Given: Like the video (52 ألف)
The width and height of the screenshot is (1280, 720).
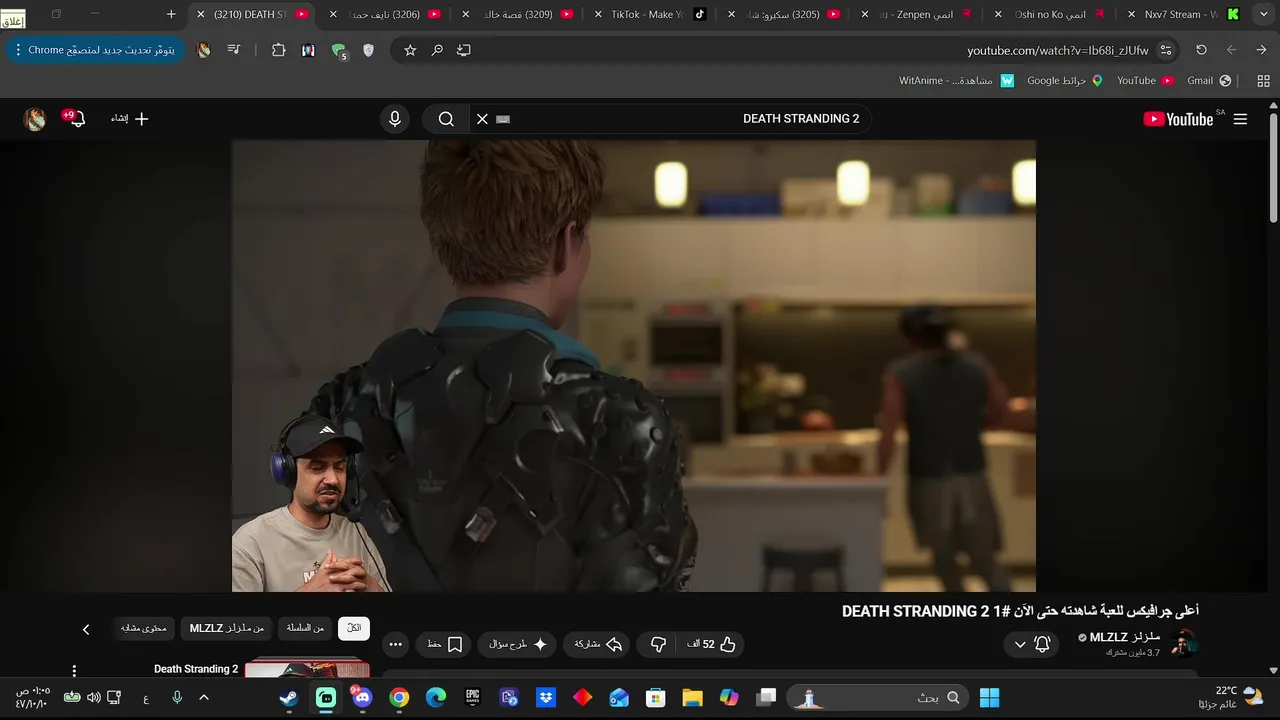Looking at the screenshot, I should pos(711,644).
